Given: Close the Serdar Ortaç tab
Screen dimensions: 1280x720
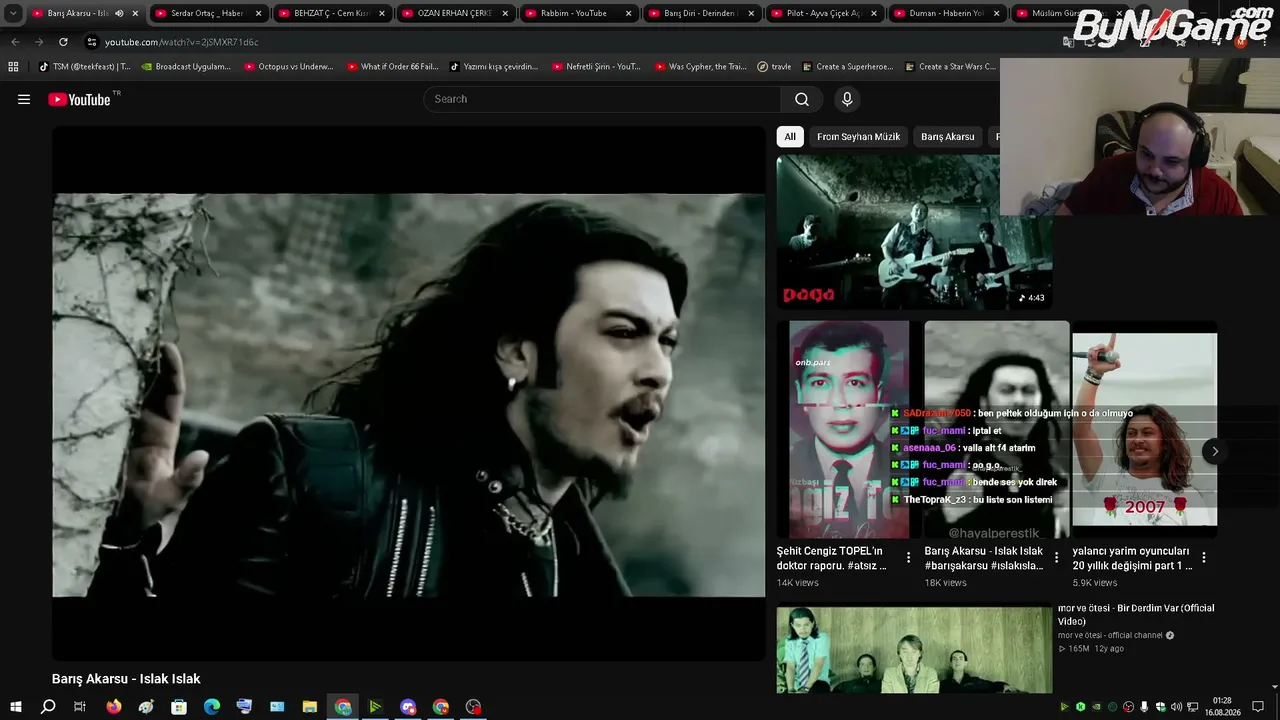Looking at the screenshot, I should click(x=258, y=14).
